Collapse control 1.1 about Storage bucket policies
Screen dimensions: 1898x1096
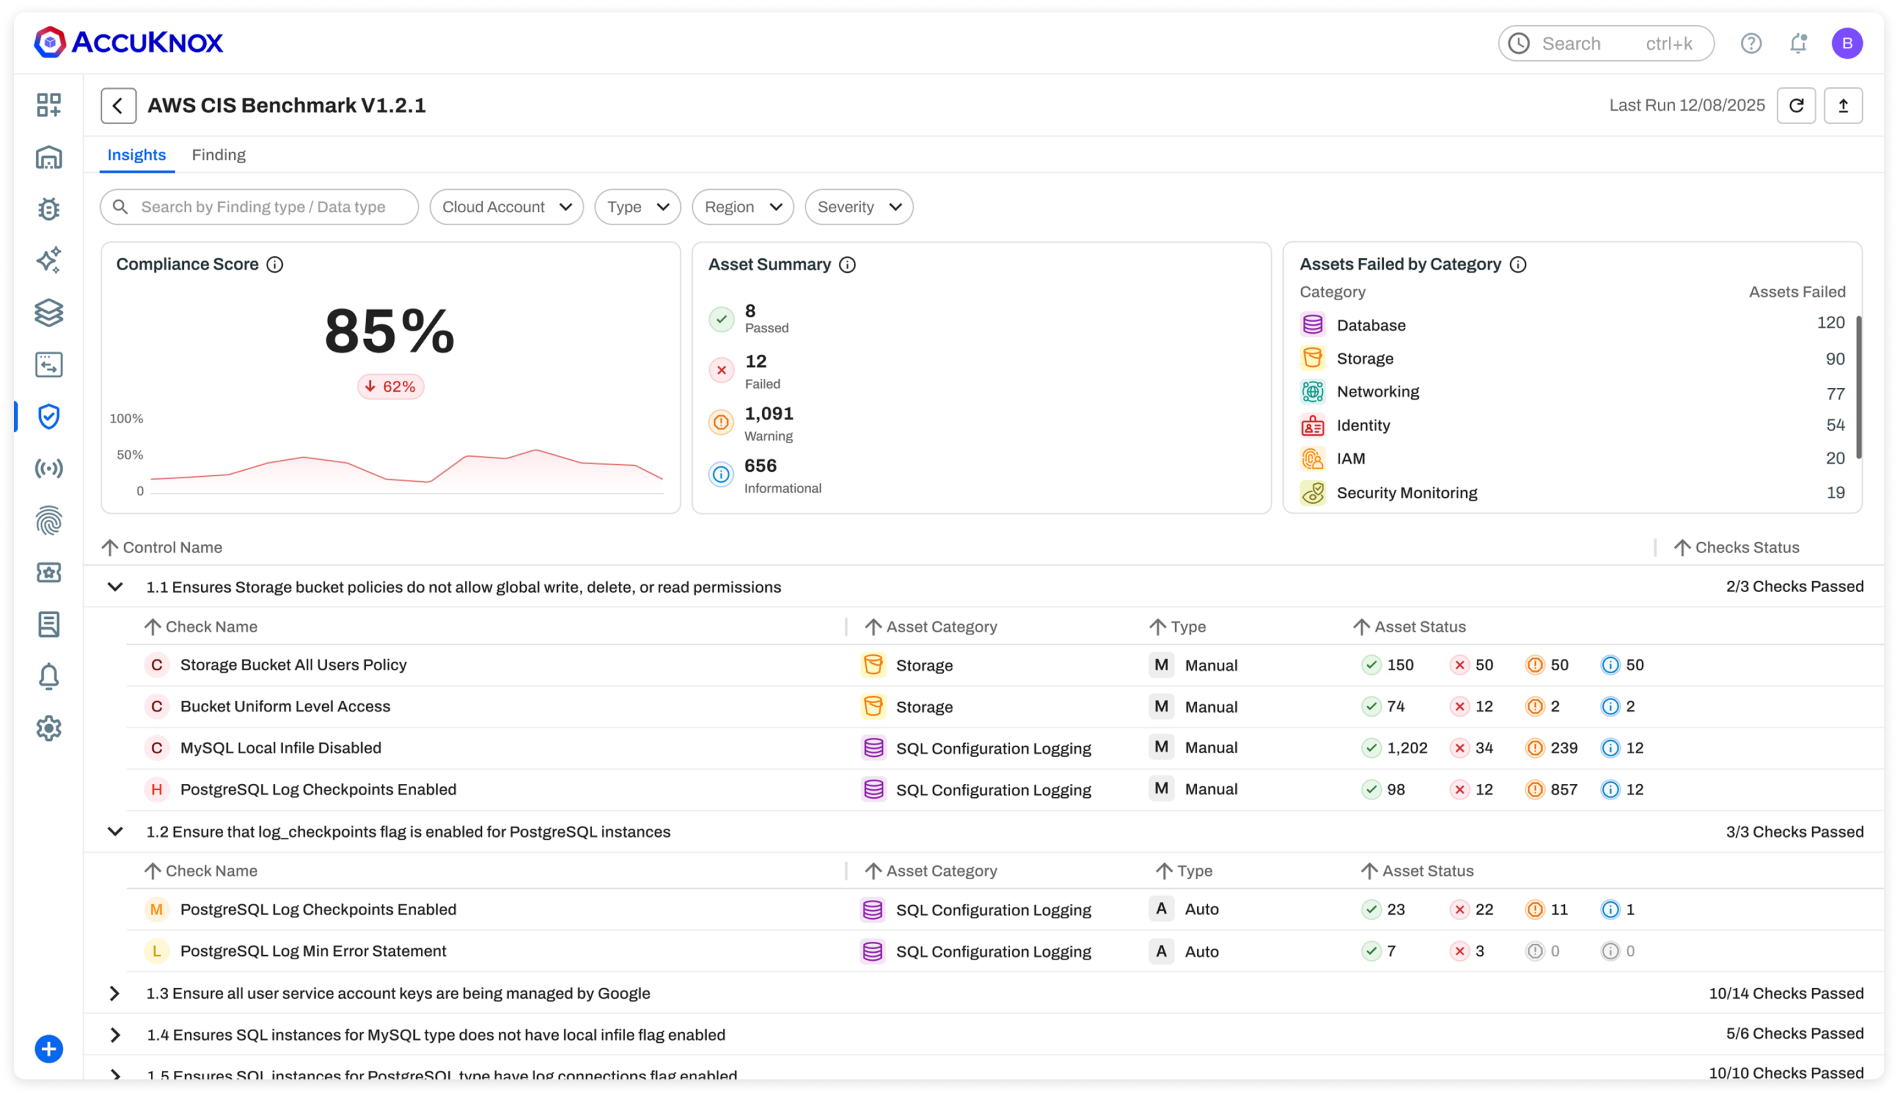[115, 587]
